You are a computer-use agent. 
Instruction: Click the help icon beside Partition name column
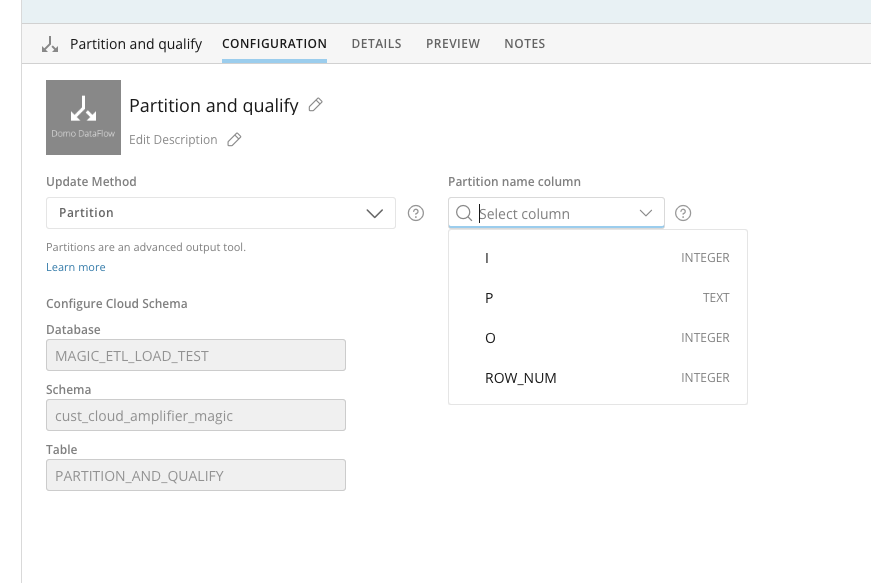click(x=683, y=213)
